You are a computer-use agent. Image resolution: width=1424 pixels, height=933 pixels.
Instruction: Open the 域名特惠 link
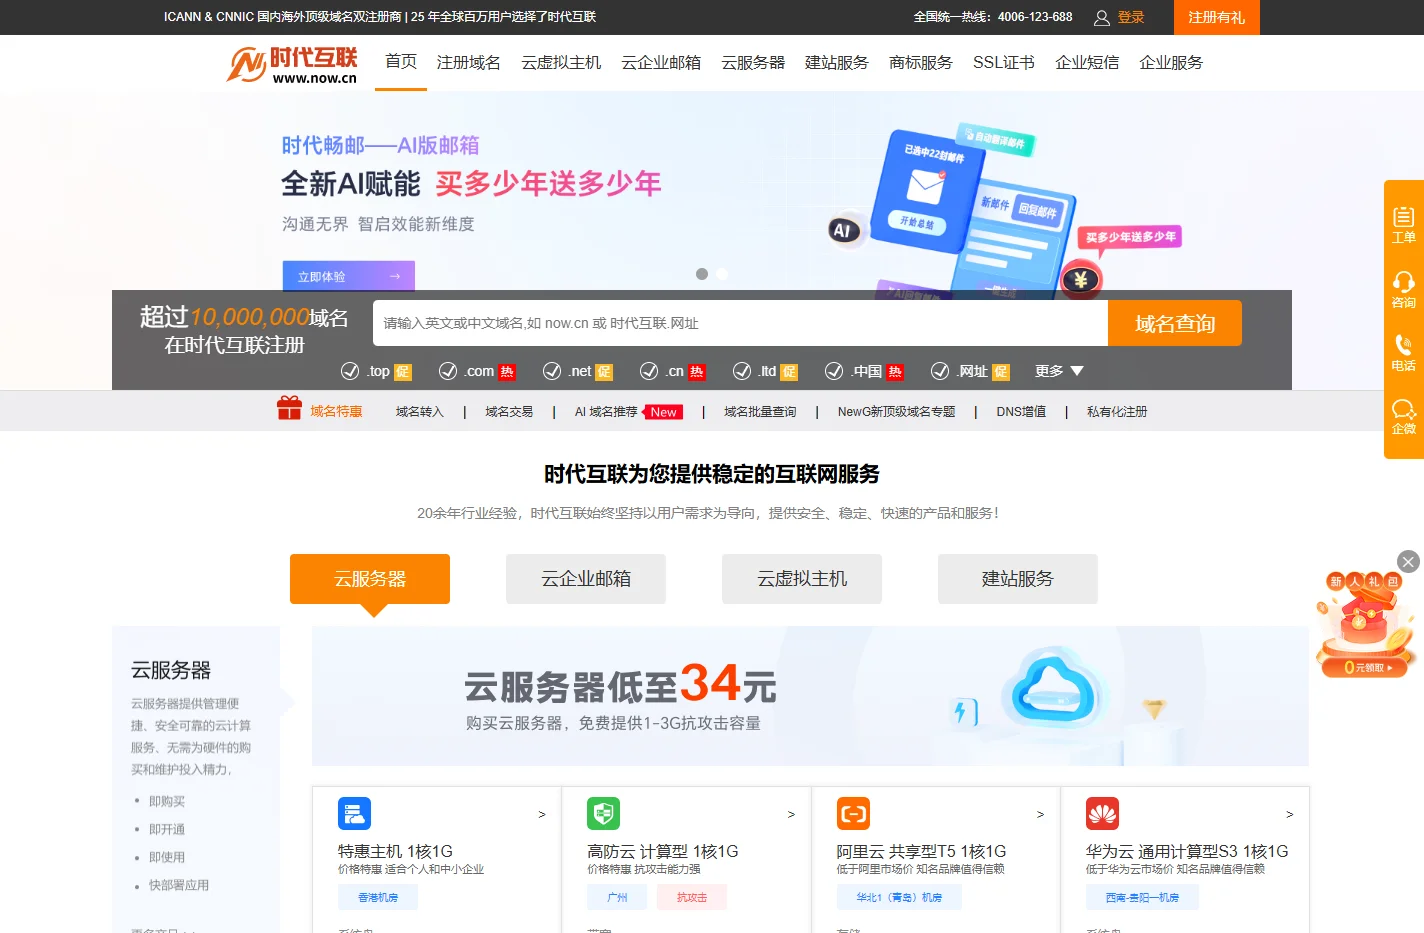pyautogui.click(x=336, y=411)
